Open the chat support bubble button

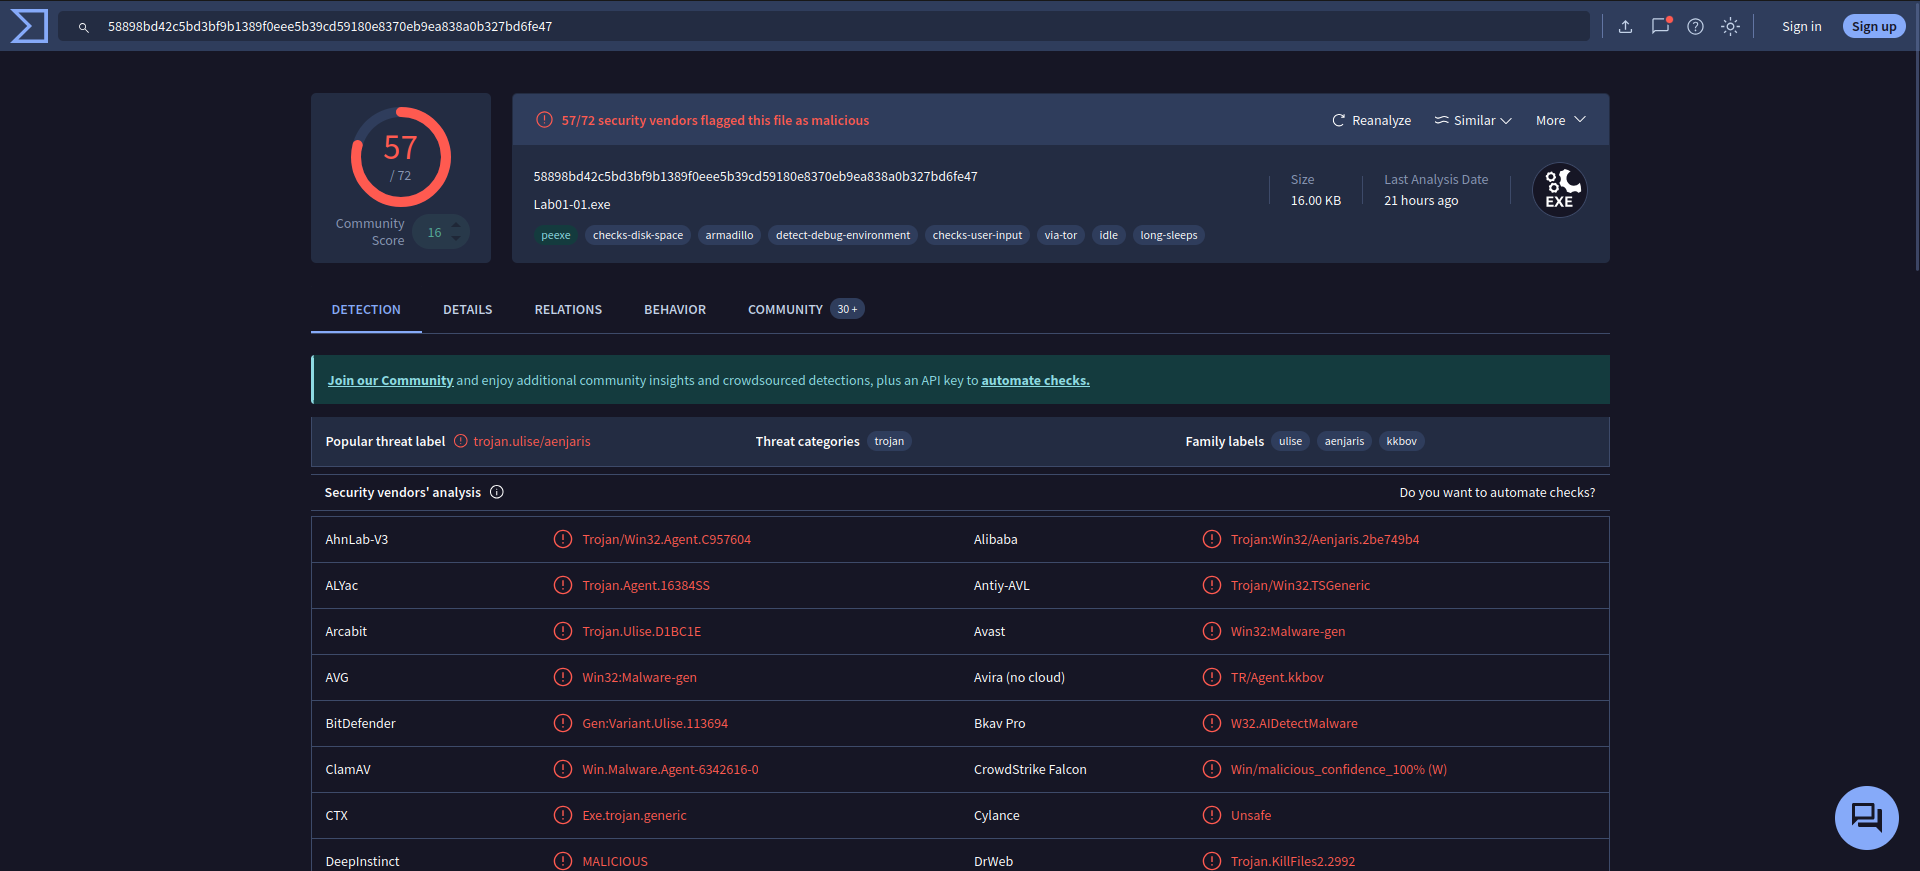[x=1866, y=818]
